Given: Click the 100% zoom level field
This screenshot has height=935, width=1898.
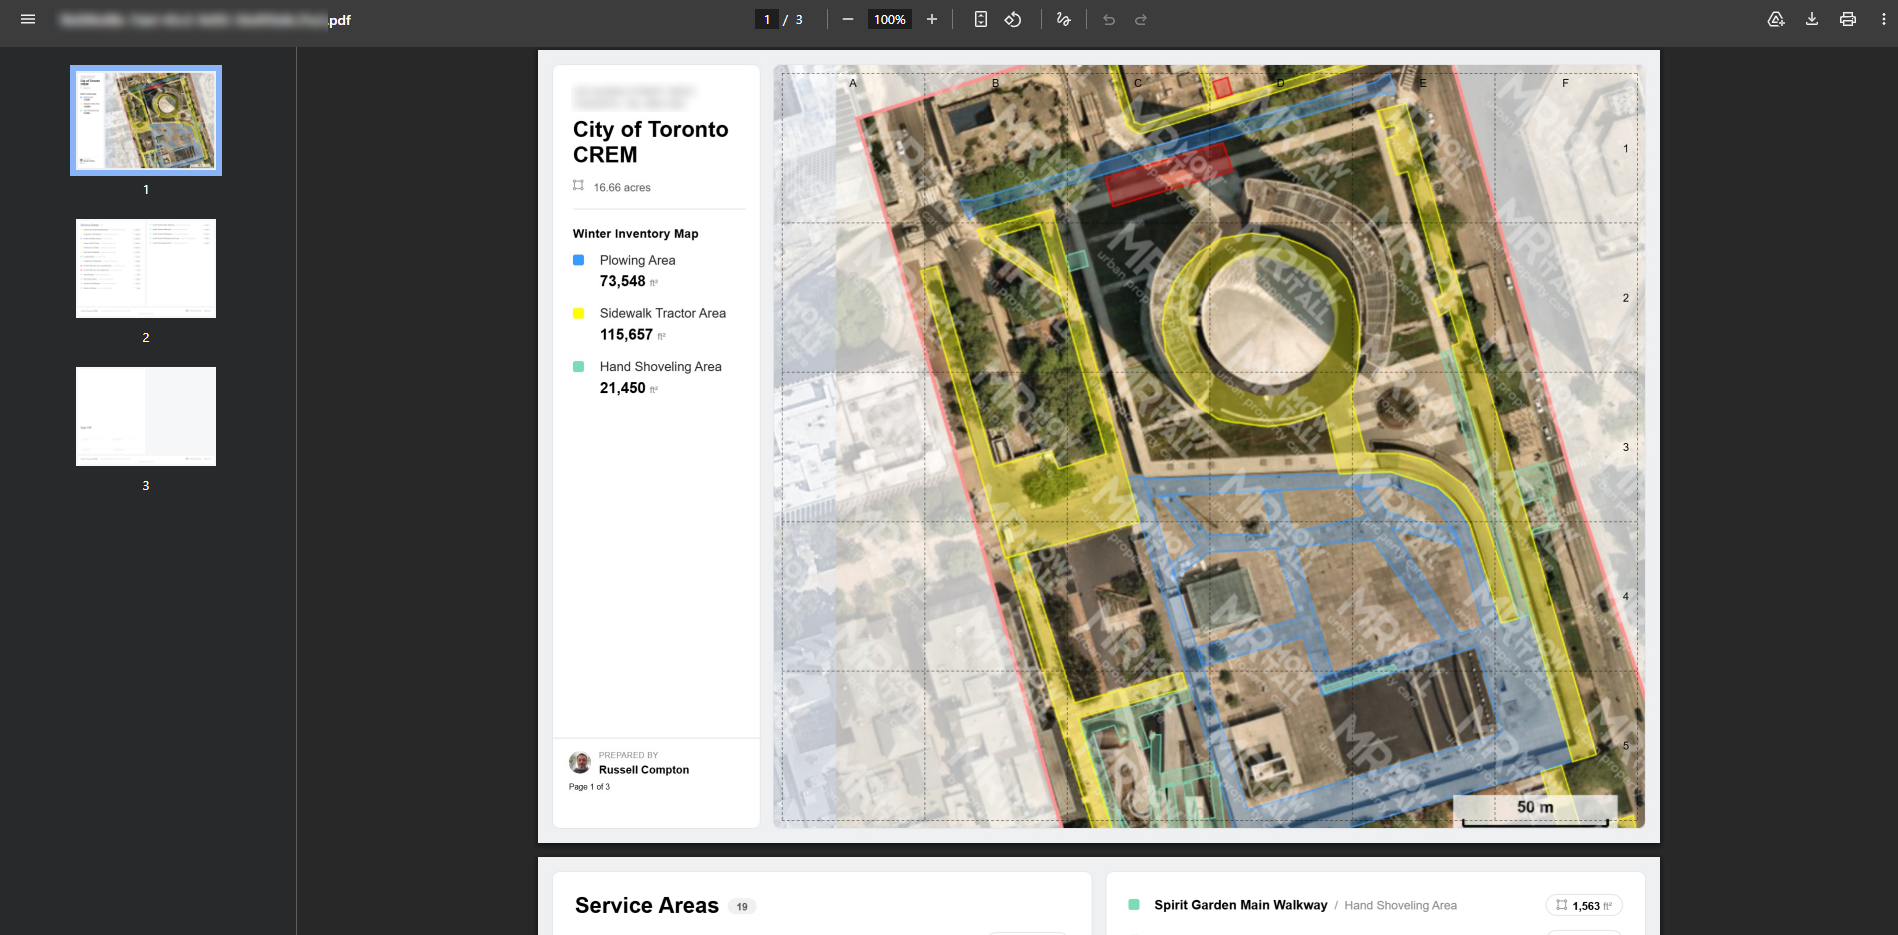Looking at the screenshot, I should (x=890, y=19).
